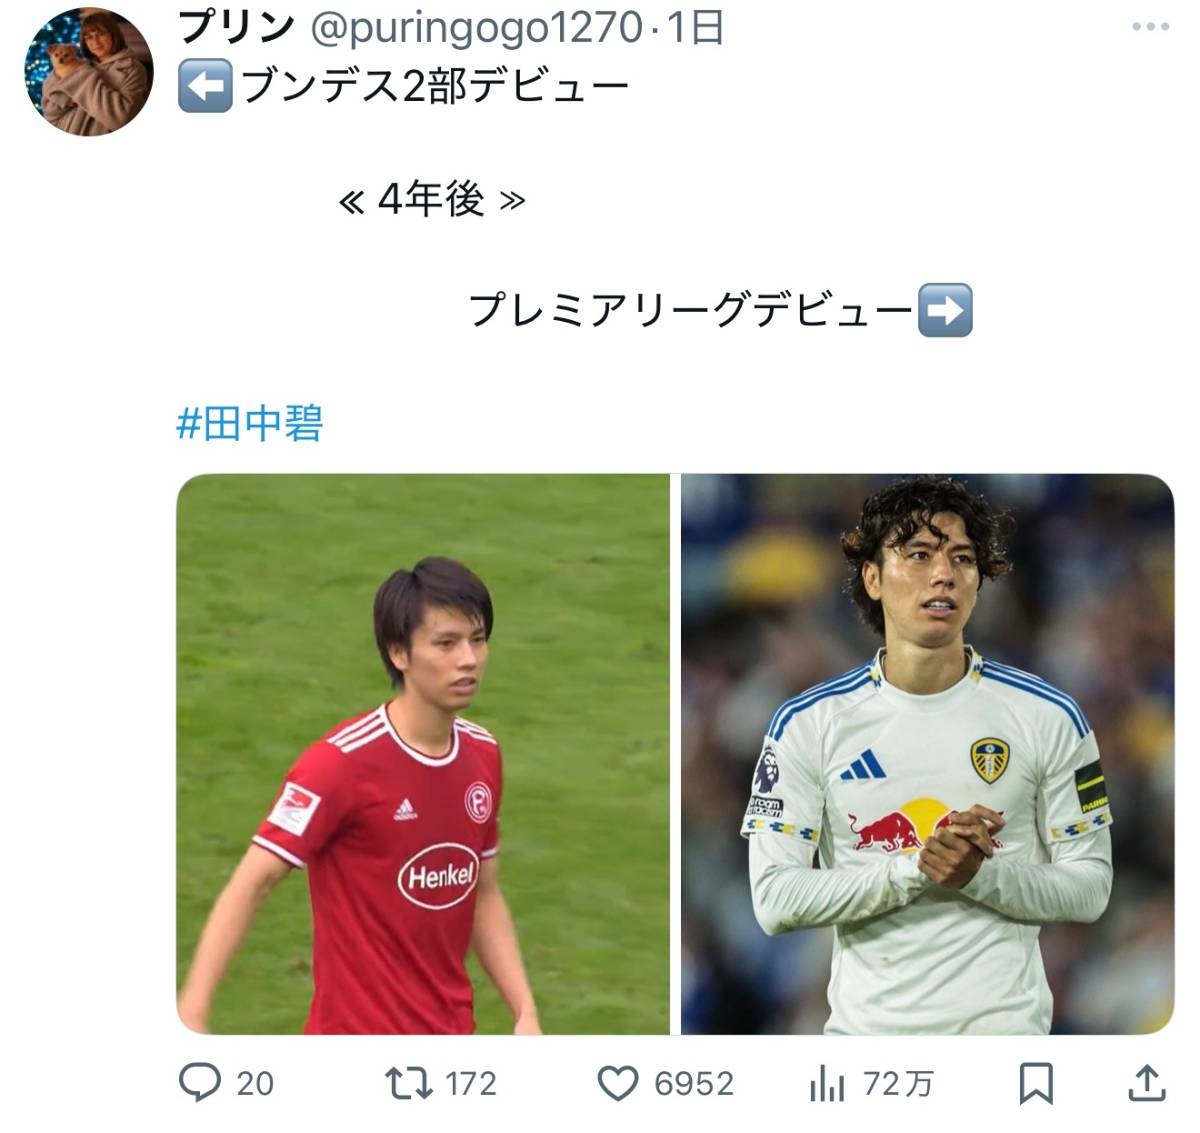Click the repost count 172
The image size is (1200, 1133).
[x=470, y=1083]
